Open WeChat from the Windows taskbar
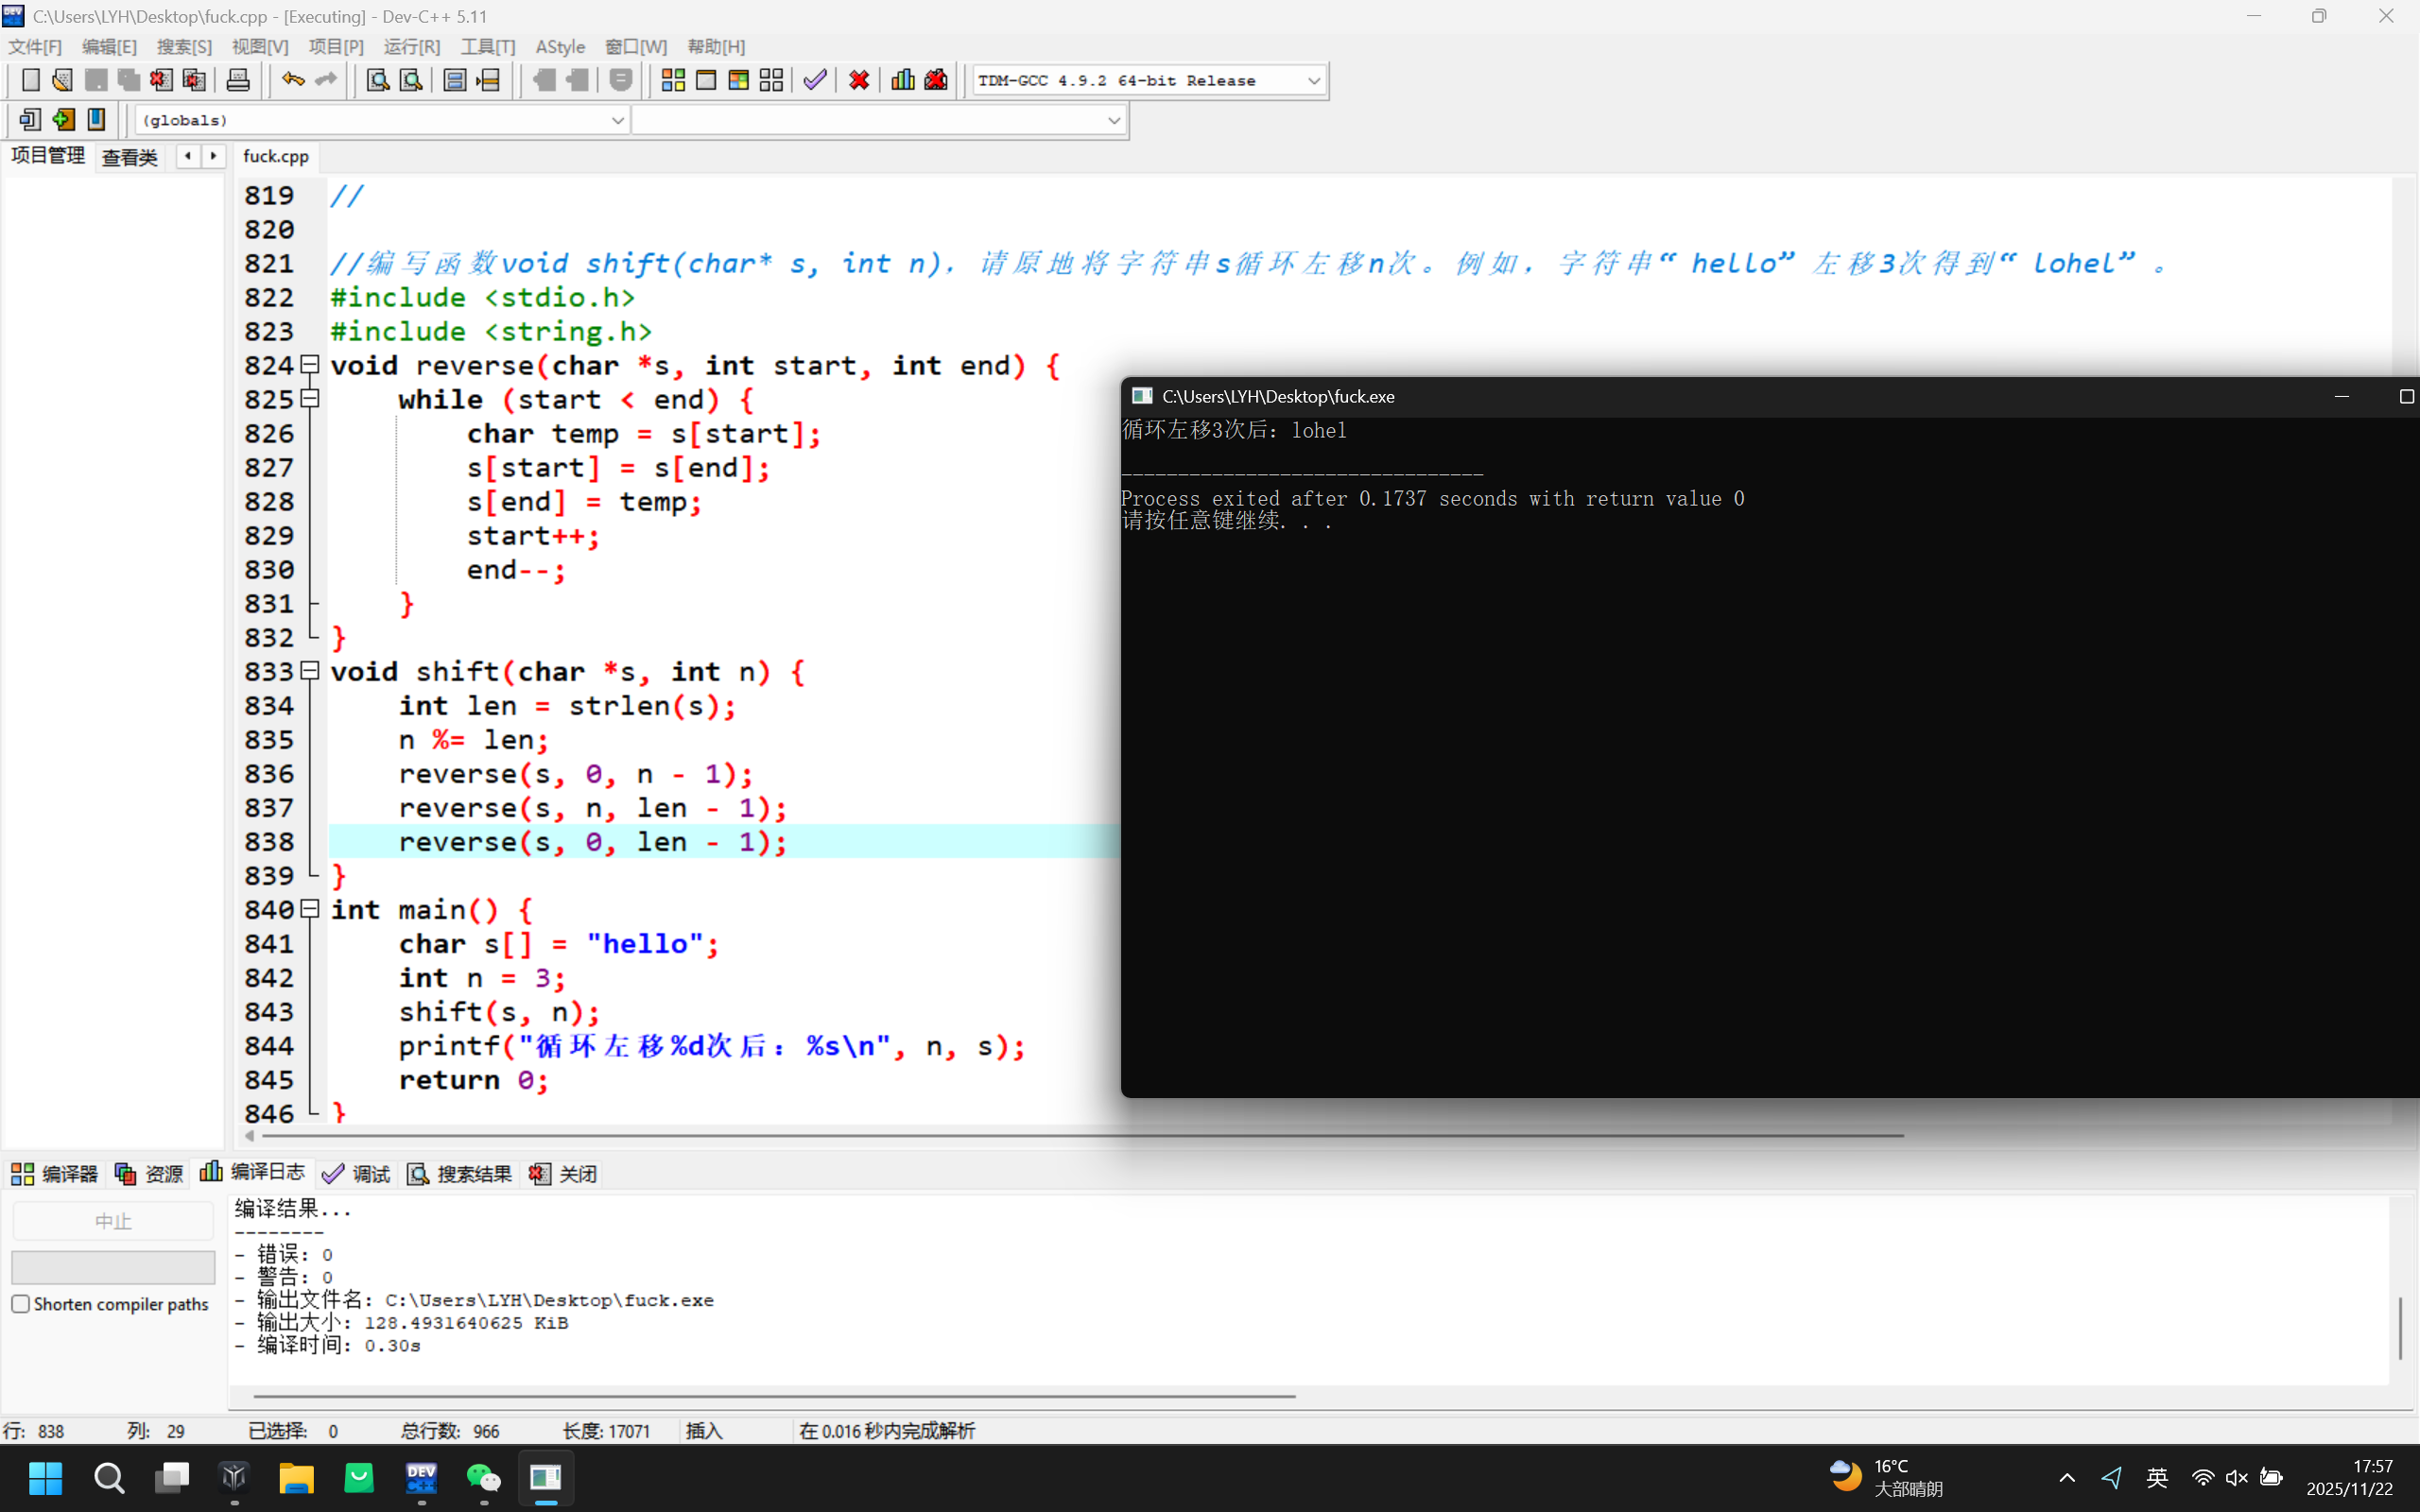Screen dimensions: 2420x1512 [484, 1477]
